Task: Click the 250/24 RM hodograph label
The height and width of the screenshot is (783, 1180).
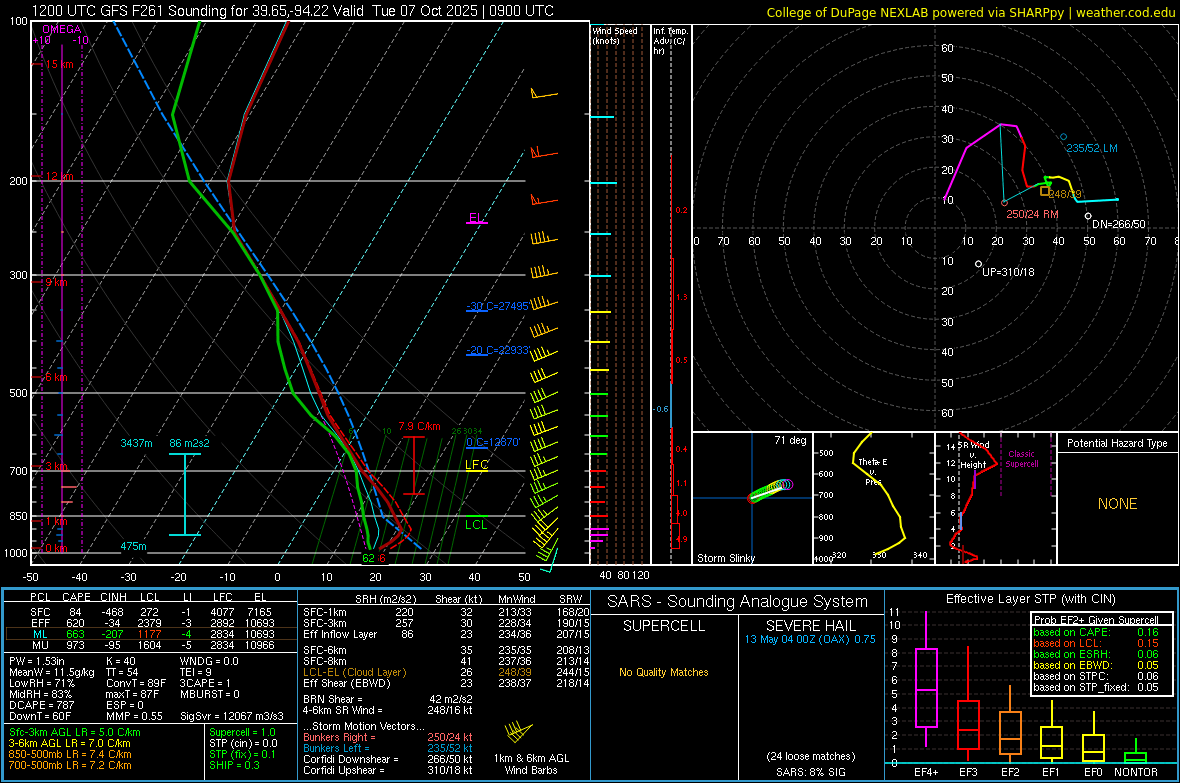Action: [1032, 214]
